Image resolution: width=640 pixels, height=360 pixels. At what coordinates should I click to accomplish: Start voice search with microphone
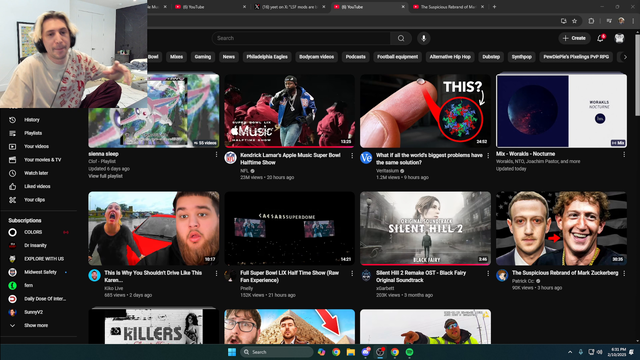click(424, 38)
